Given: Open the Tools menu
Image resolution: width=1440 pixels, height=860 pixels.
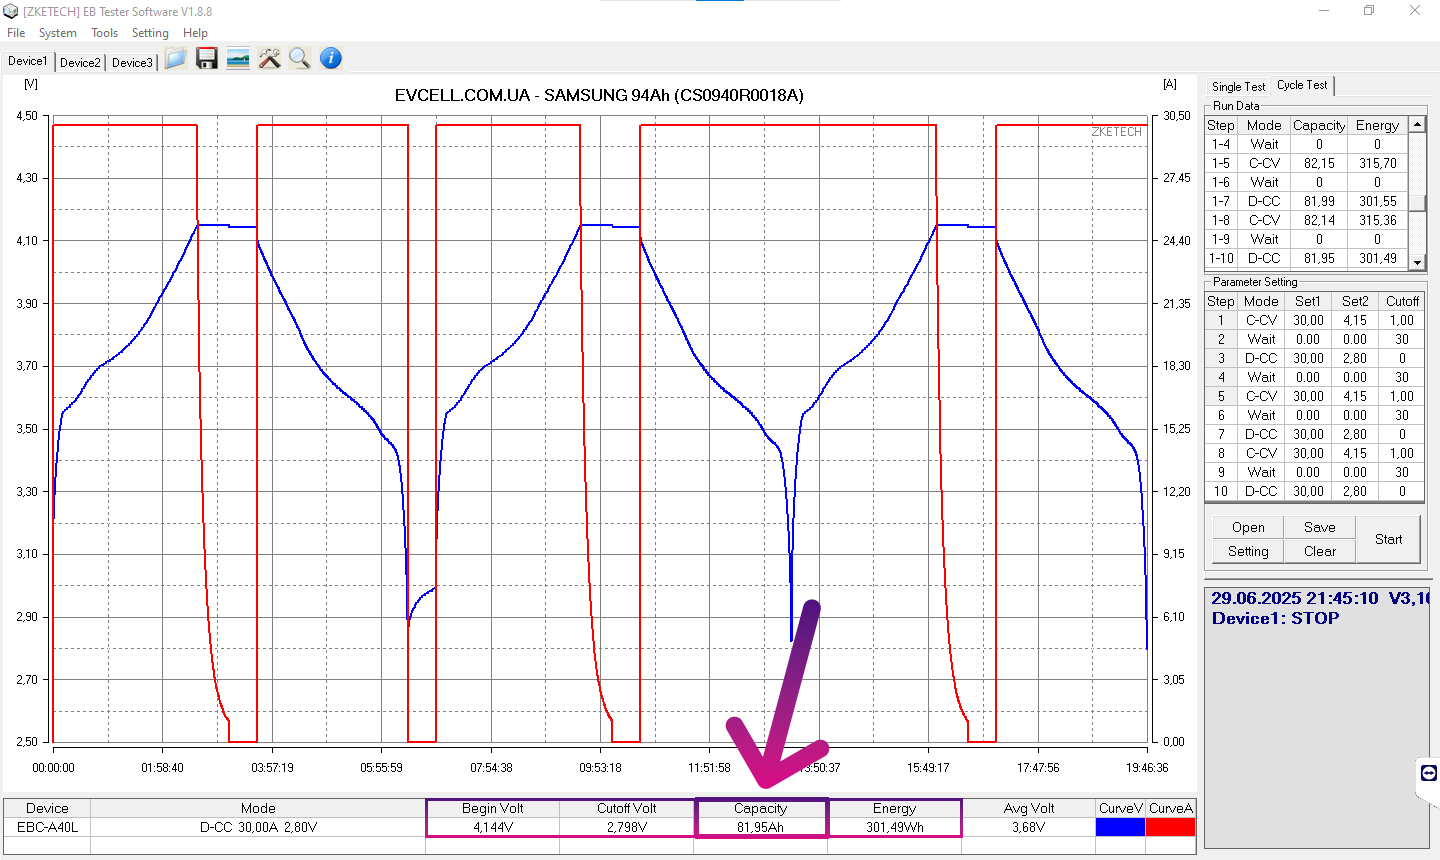Looking at the screenshot, I should click(105, 33).
